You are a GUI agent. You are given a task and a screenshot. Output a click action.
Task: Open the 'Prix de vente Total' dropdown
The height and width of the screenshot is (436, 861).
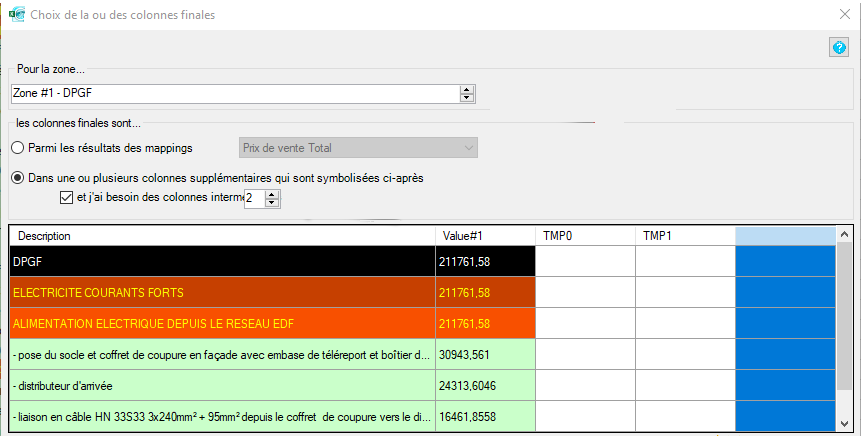tap(359, 148)
